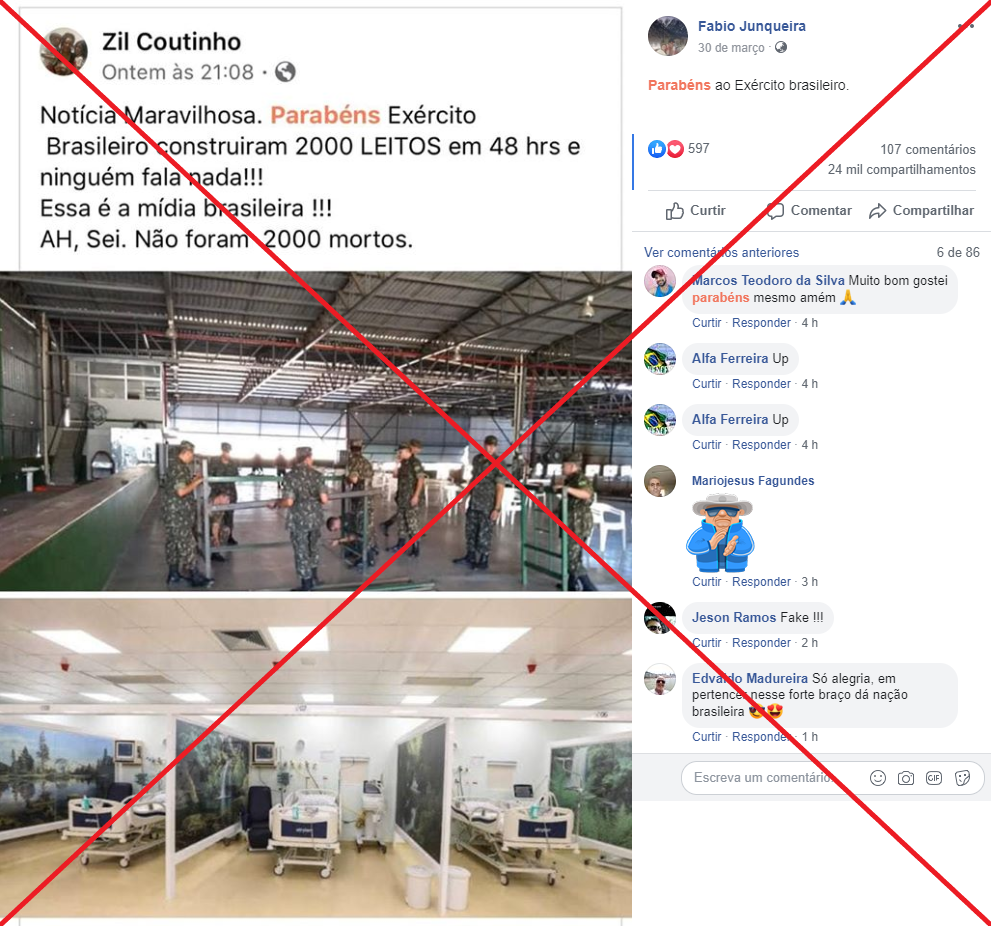Screen dimensions: 991x926
Task: Click the Comentar speech bubble icon
Action: click(775, 211)
